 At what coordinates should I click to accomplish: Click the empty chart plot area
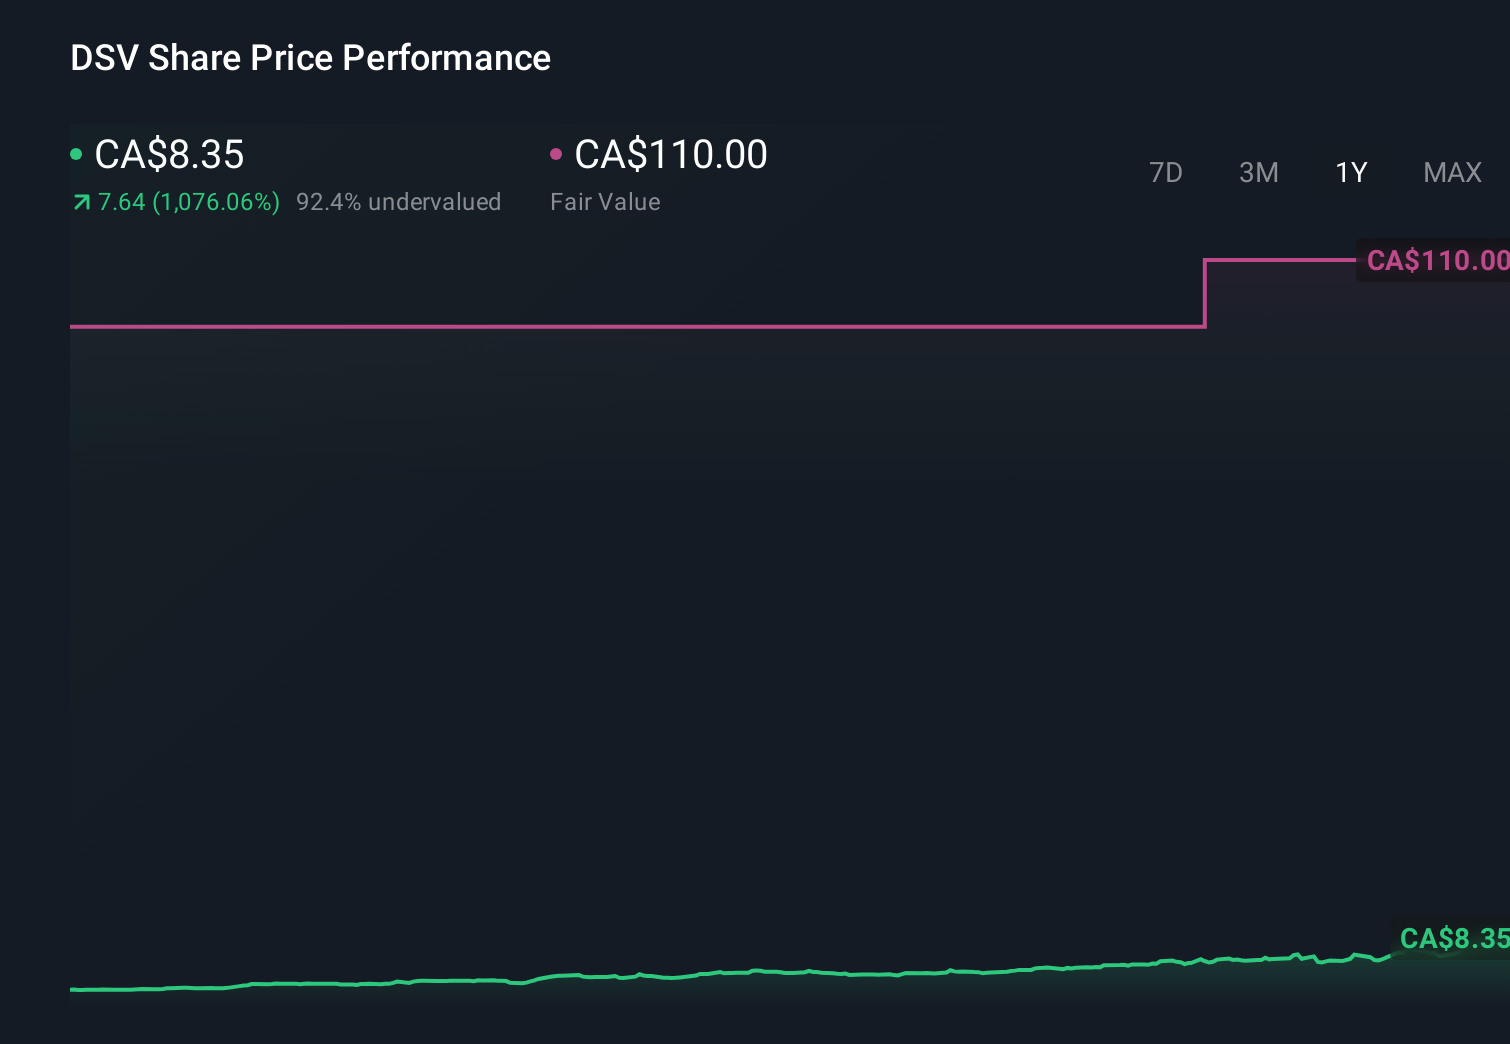700,600
